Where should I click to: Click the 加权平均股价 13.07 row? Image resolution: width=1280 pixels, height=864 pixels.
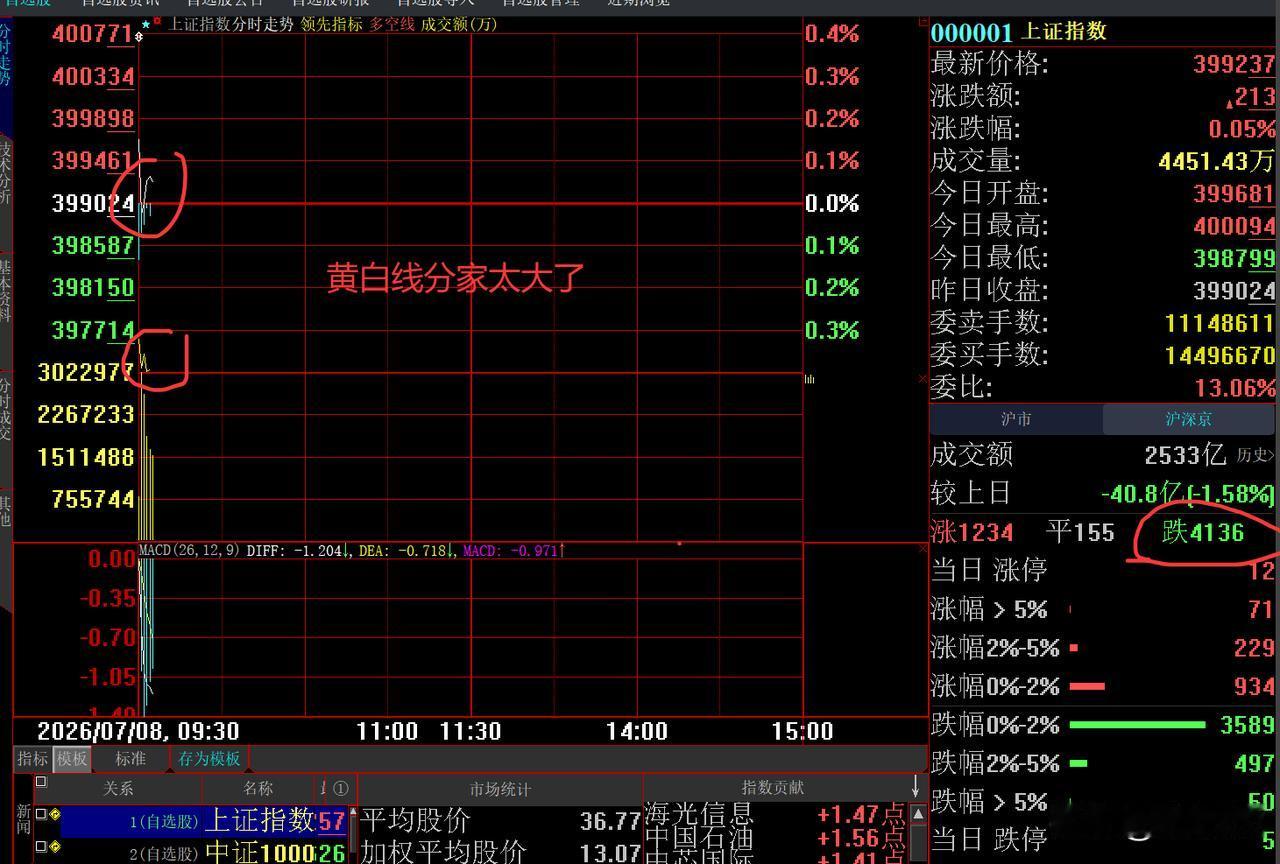[500, 852]
